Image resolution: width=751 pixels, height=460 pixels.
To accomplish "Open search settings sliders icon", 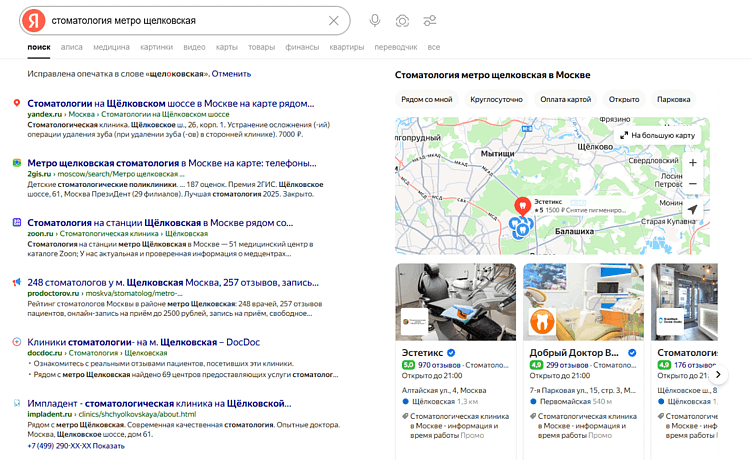I will point(430,21).
